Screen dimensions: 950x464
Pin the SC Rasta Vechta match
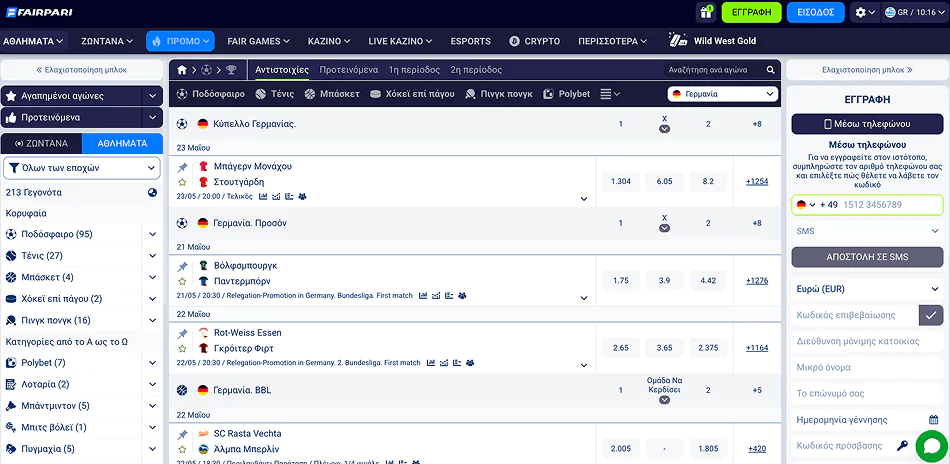(182, 434)
